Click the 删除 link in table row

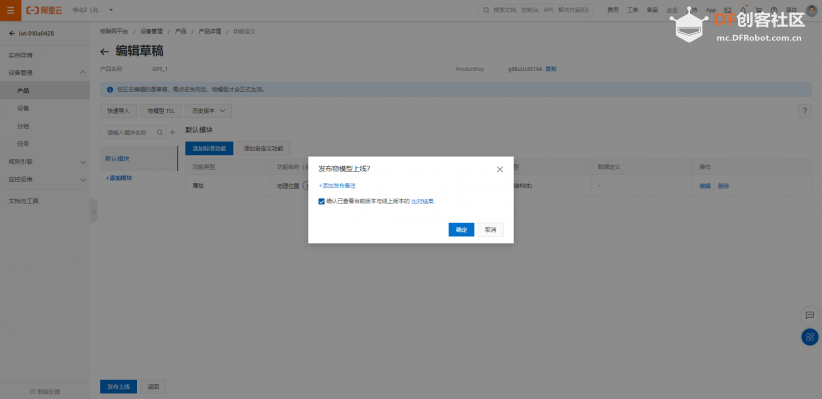[723, 186]
